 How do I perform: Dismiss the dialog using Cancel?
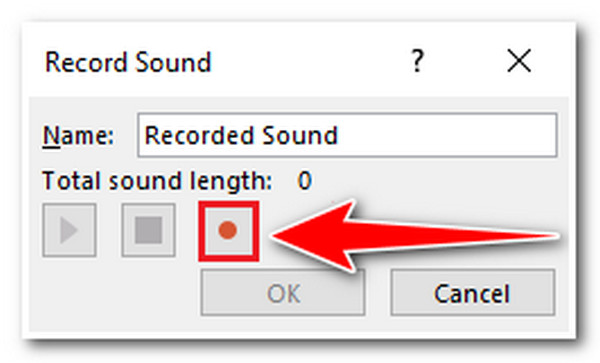pyautogui.click(x=473, y=292)
